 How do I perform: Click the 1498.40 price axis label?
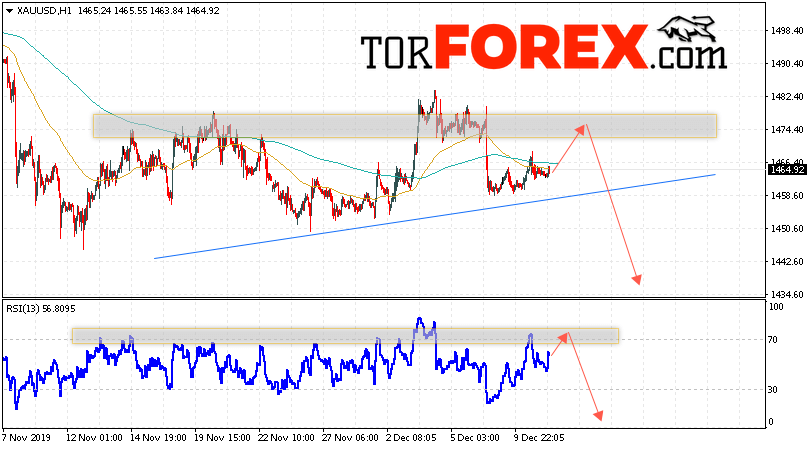787,31
